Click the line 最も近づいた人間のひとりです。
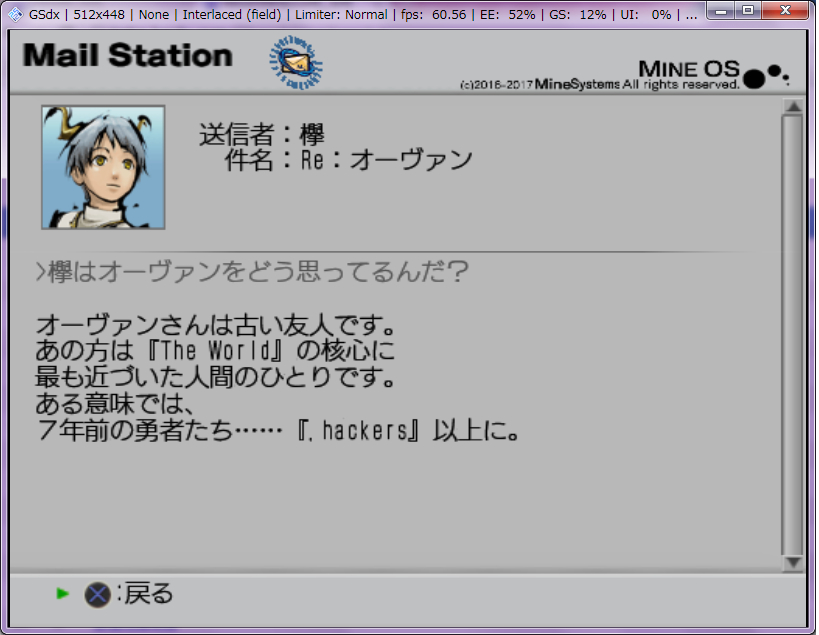 [x=216, y=378]
